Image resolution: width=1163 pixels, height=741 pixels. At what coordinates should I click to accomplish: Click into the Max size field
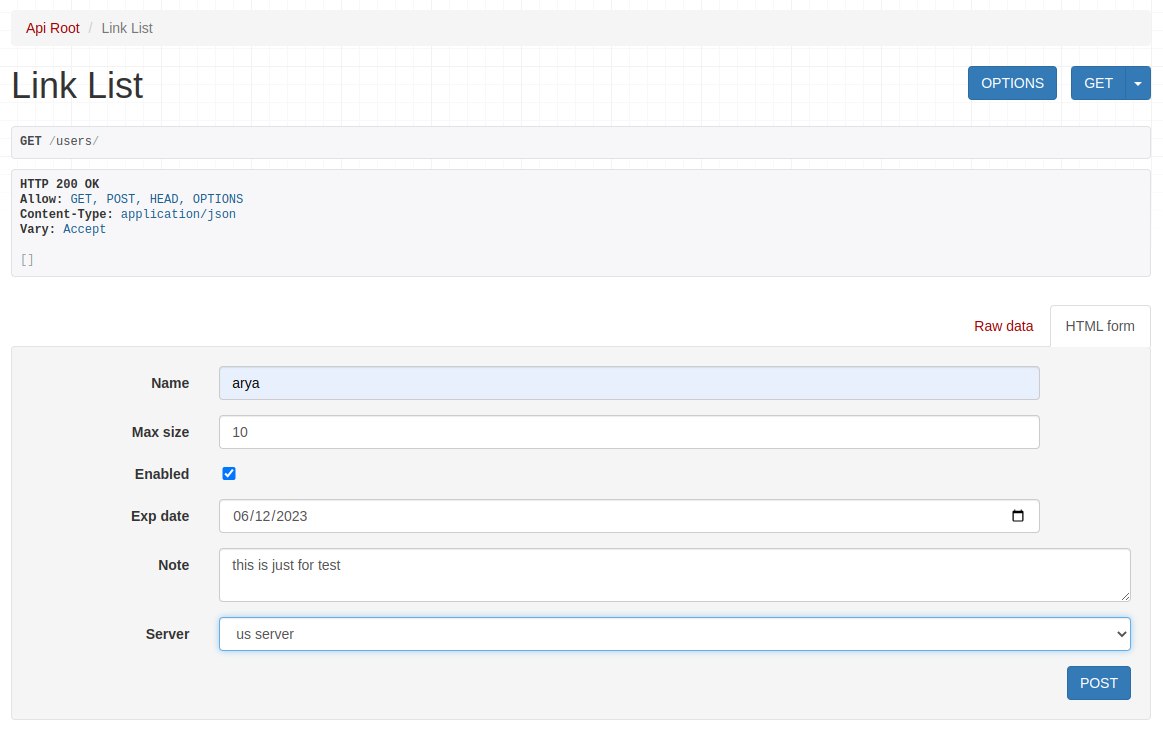[629, 432]
